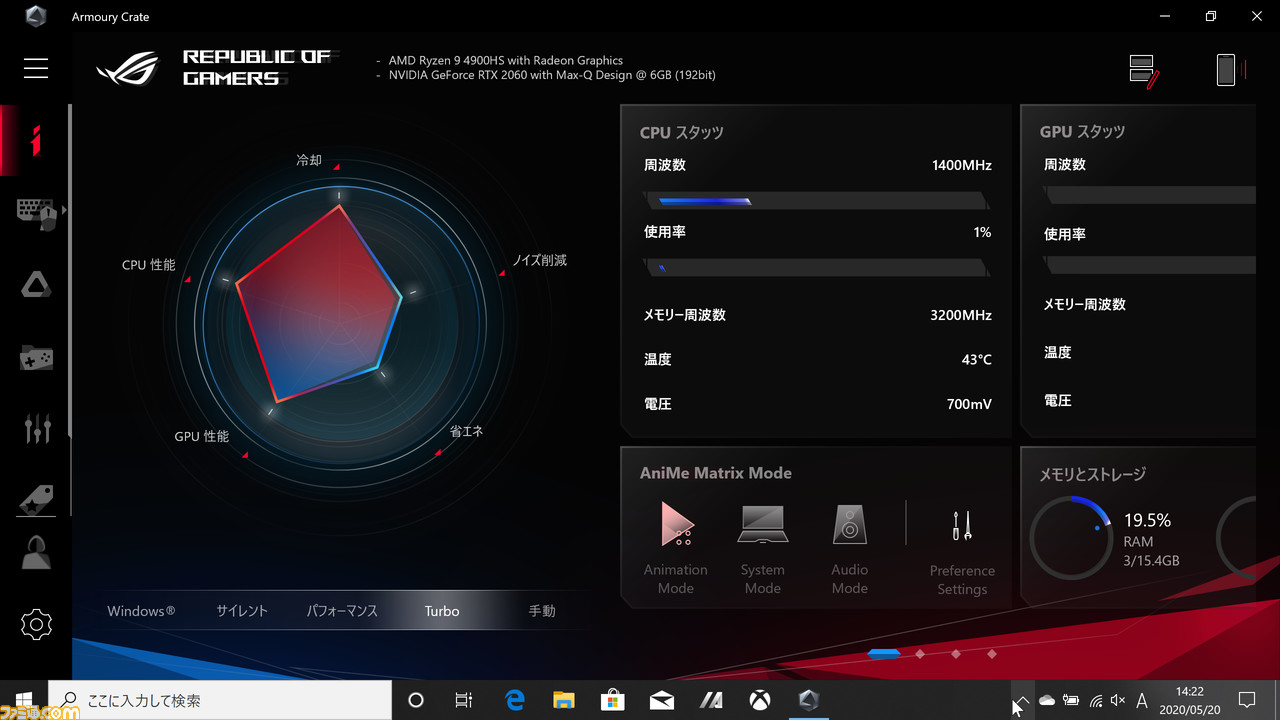
Task: Open Xbox app from taskbar
Action: coord(760,700)
